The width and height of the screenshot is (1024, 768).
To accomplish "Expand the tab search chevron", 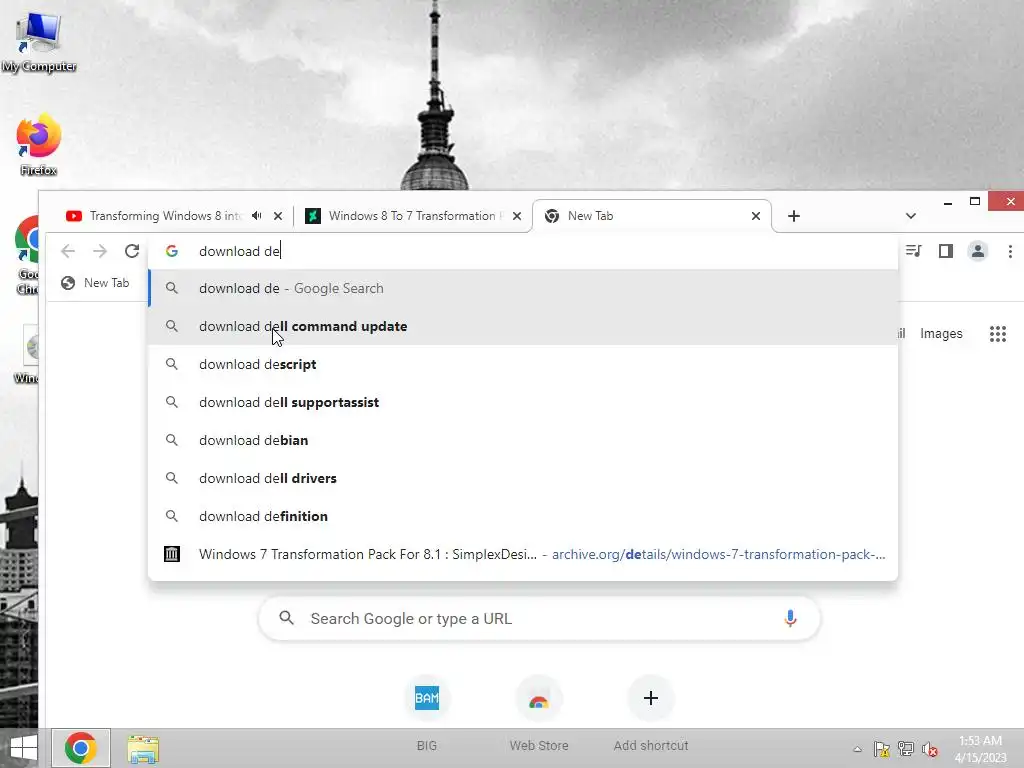I will coord(910,216).
